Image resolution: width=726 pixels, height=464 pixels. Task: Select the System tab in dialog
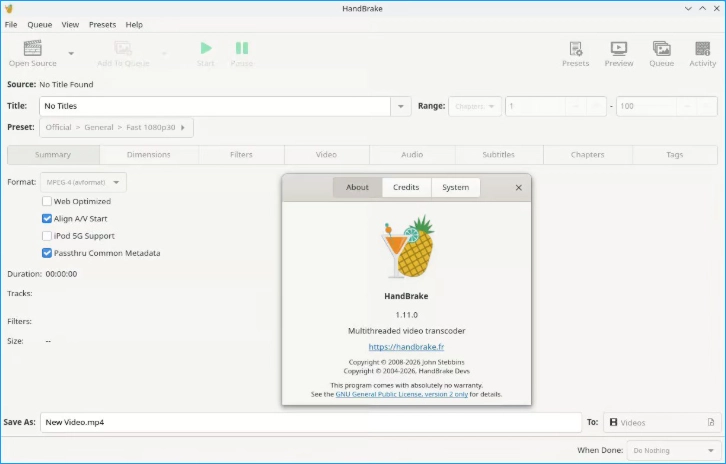coord(456,188)
